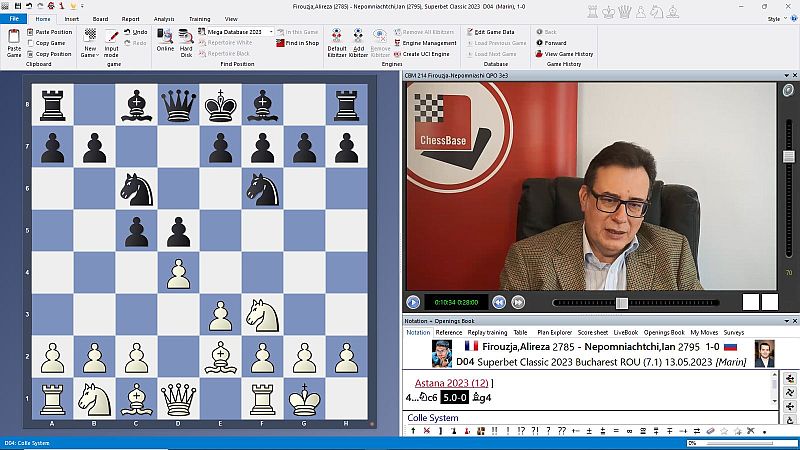Fast-forward the video playback
800x450 pixels.
pos(518,302)
